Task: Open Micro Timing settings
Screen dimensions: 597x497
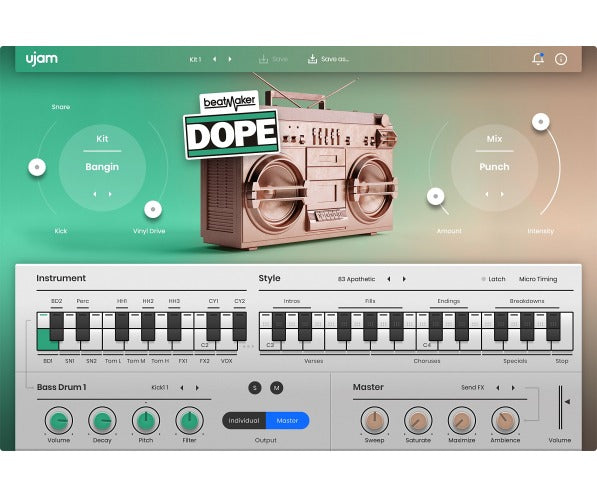Action: pos(538,279)
